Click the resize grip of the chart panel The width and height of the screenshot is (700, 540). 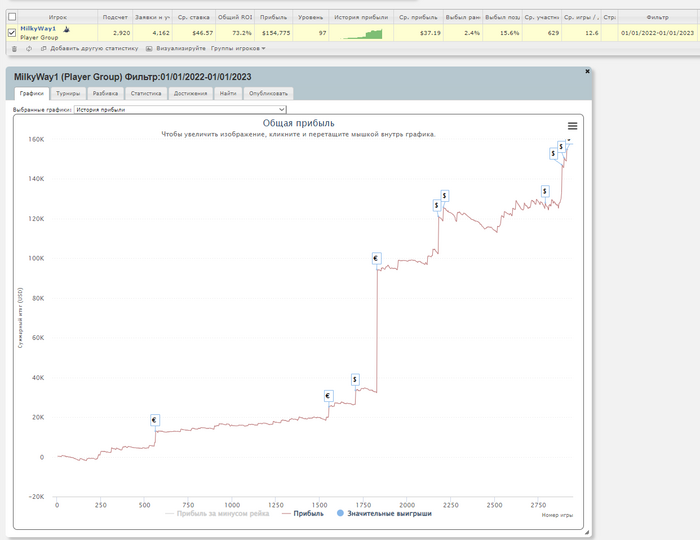click(x=587, y=532)
